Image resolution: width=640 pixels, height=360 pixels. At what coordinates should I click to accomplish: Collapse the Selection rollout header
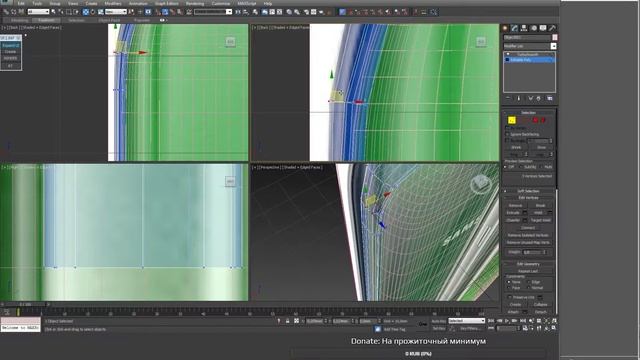pyautogui.click(x=529, y=113)
